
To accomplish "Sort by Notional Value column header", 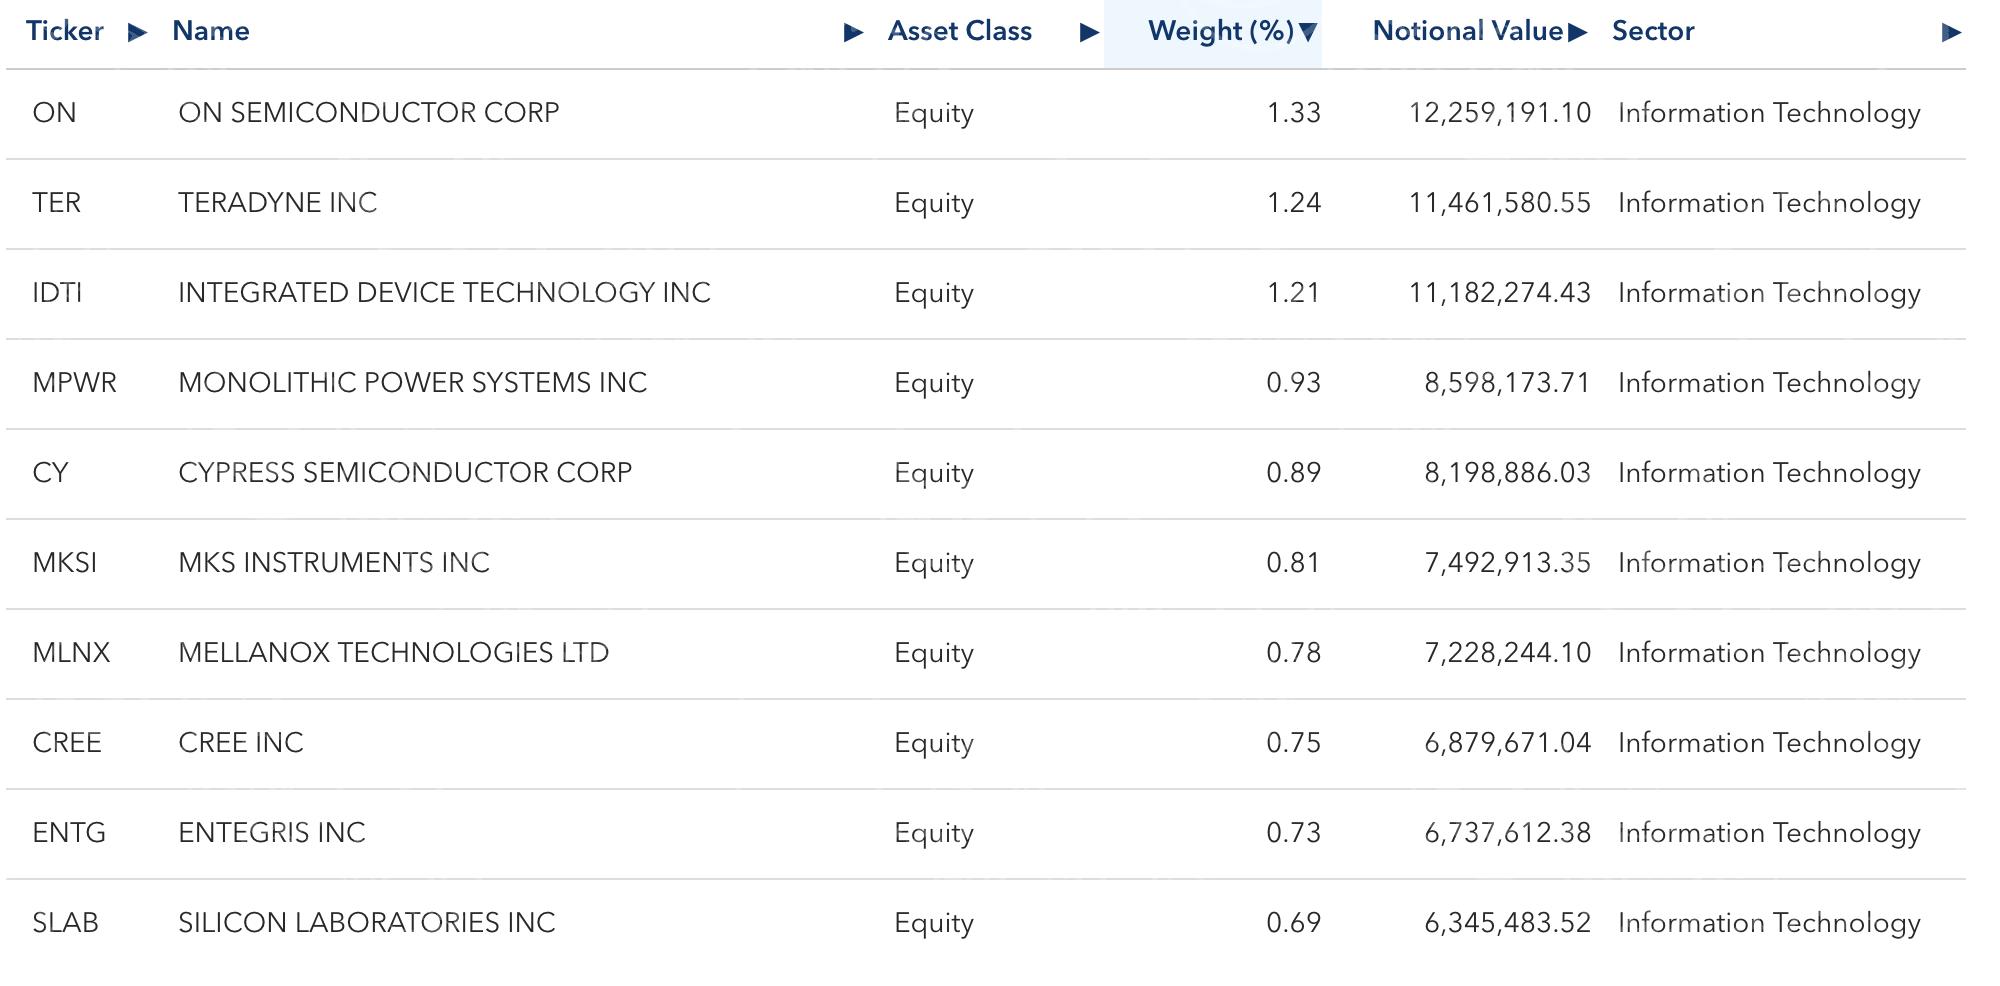I will pos(1467,31).
